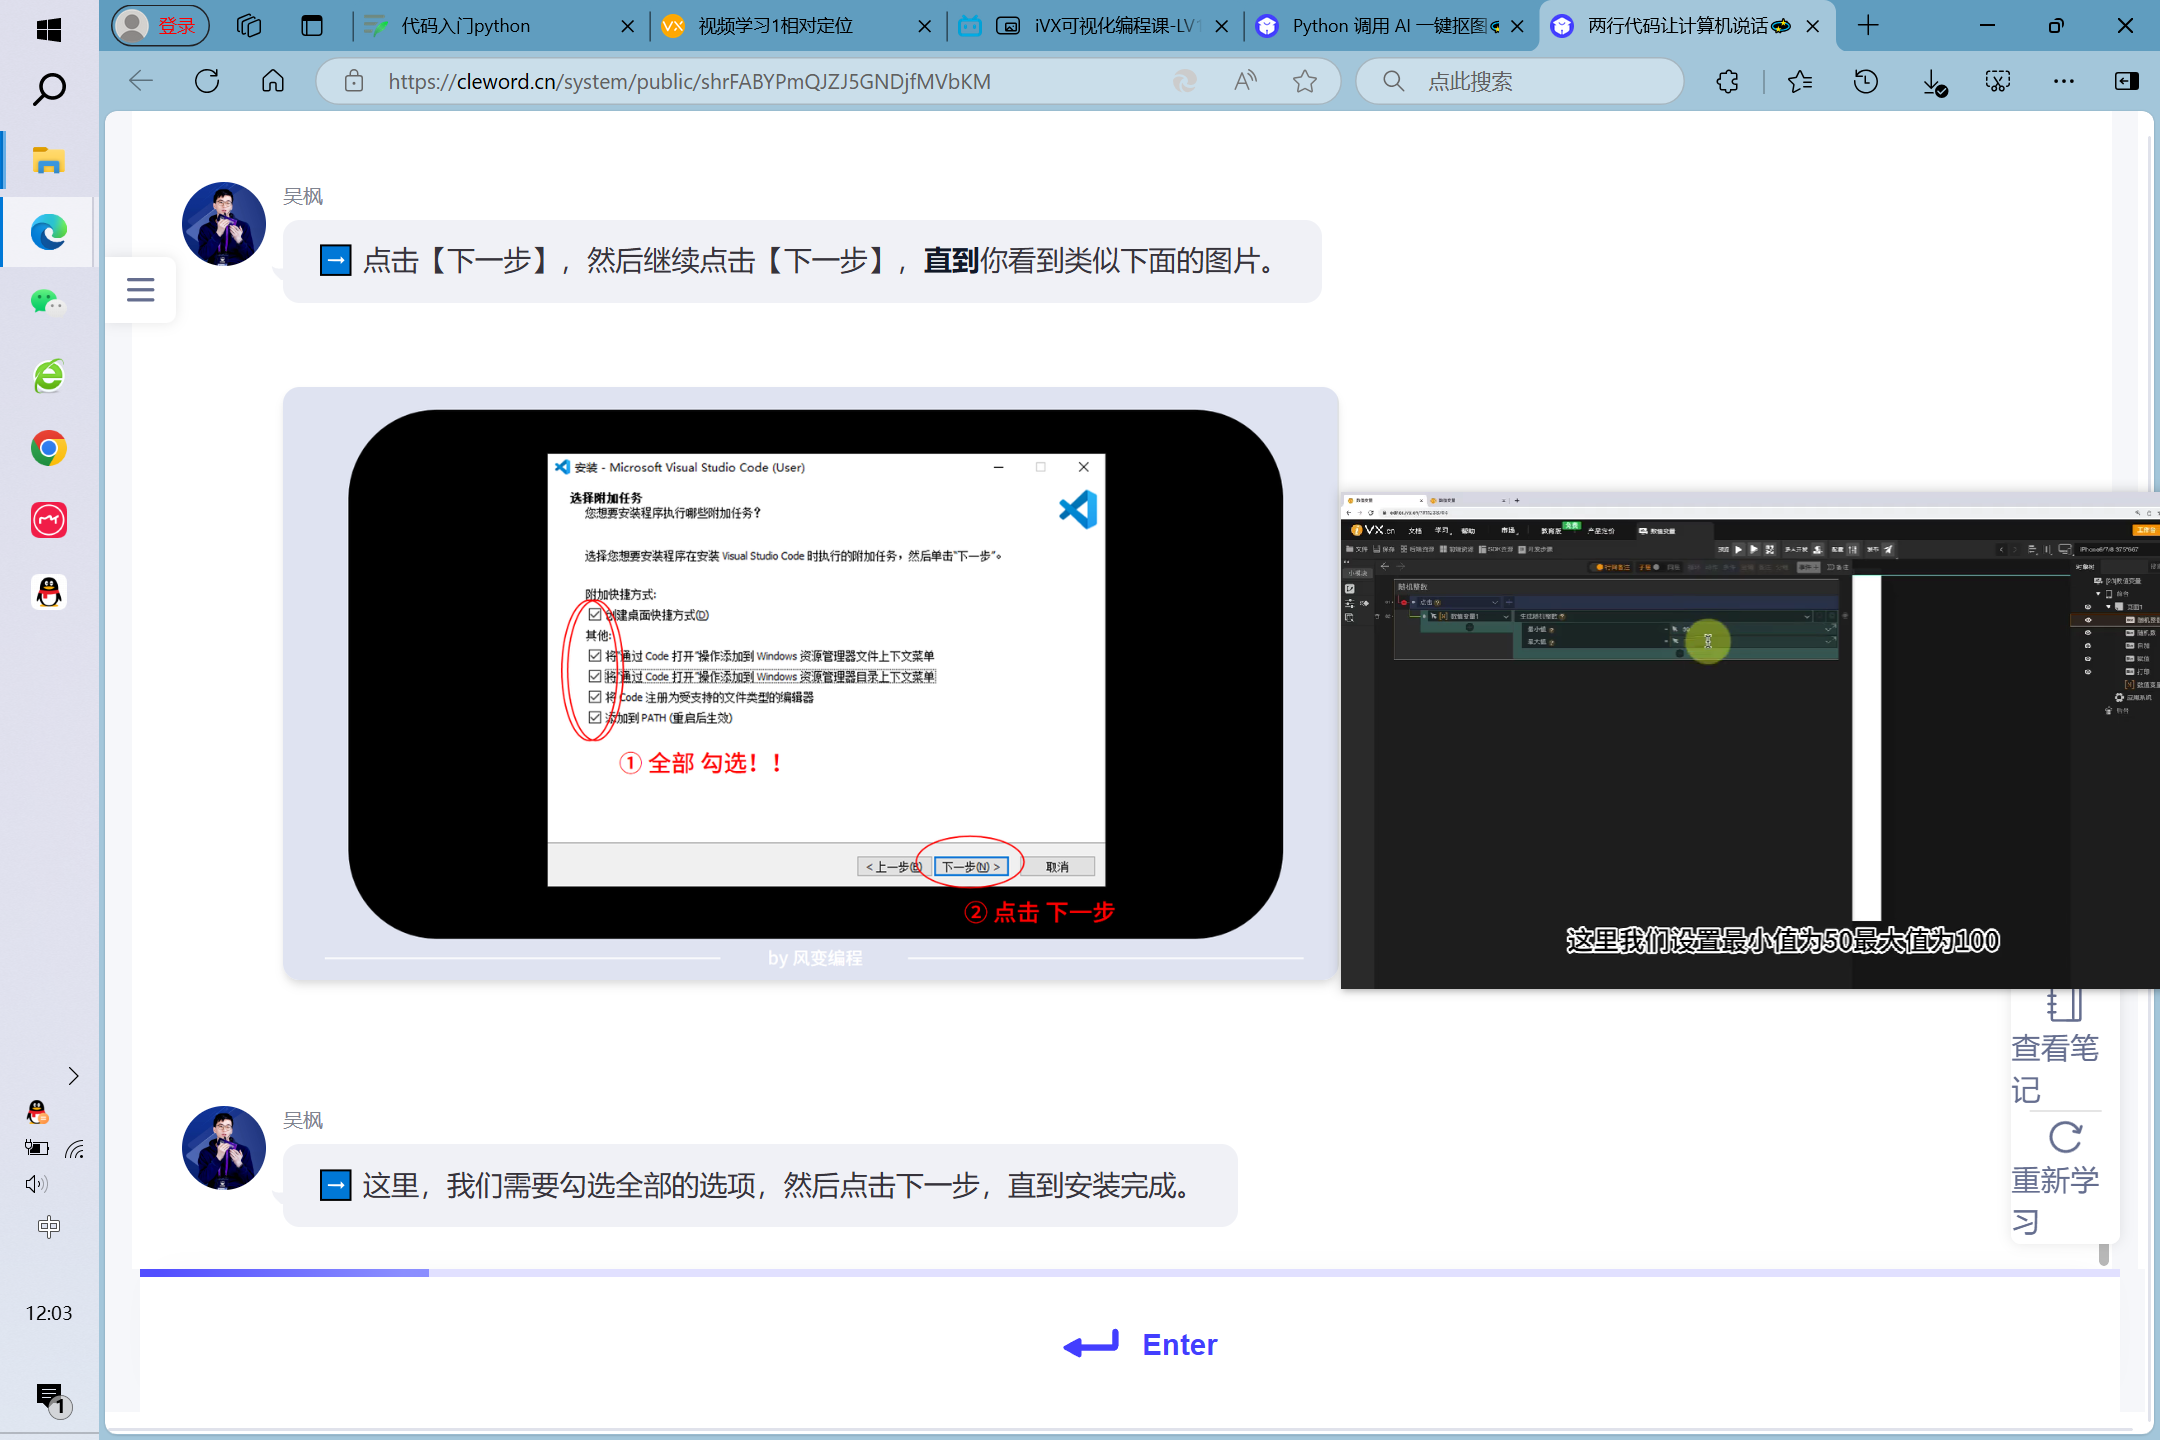Open Edge workspaces icon

click(x=249, y=26)
